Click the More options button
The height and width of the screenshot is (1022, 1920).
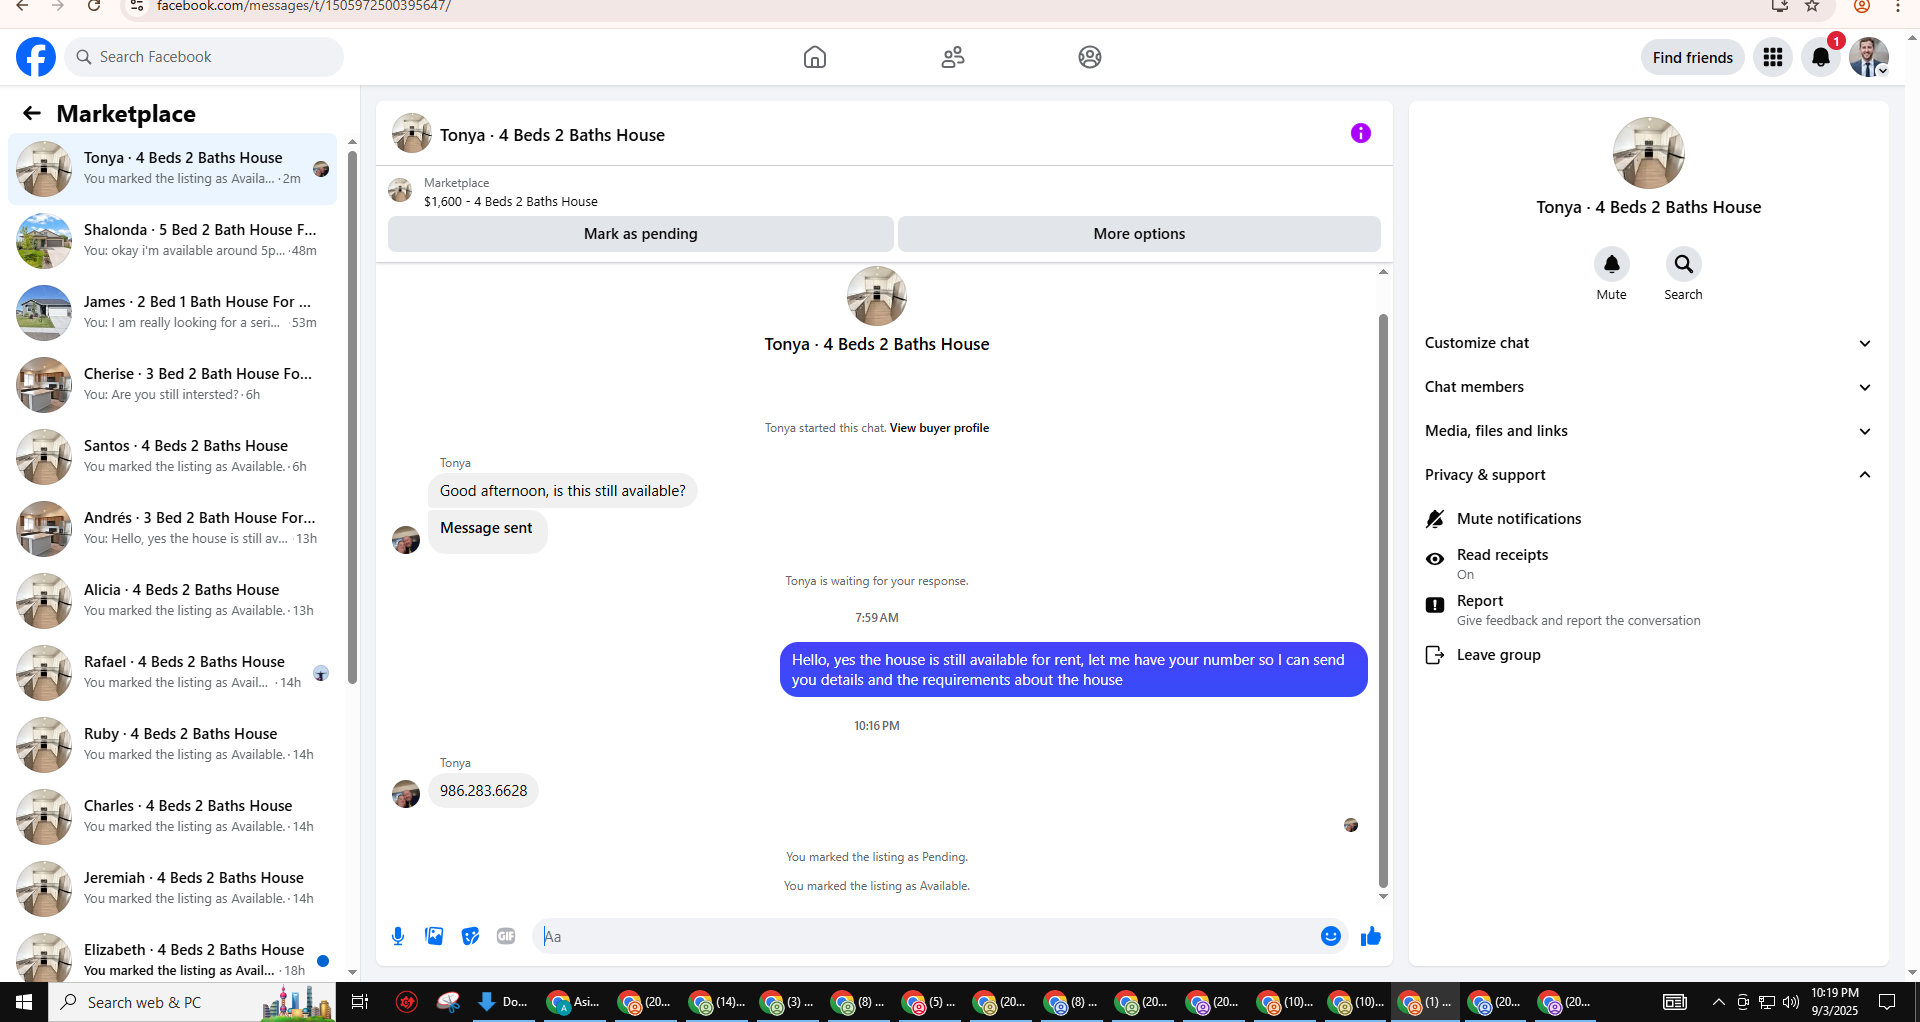pyautogui.click(x=1139, y=234)
